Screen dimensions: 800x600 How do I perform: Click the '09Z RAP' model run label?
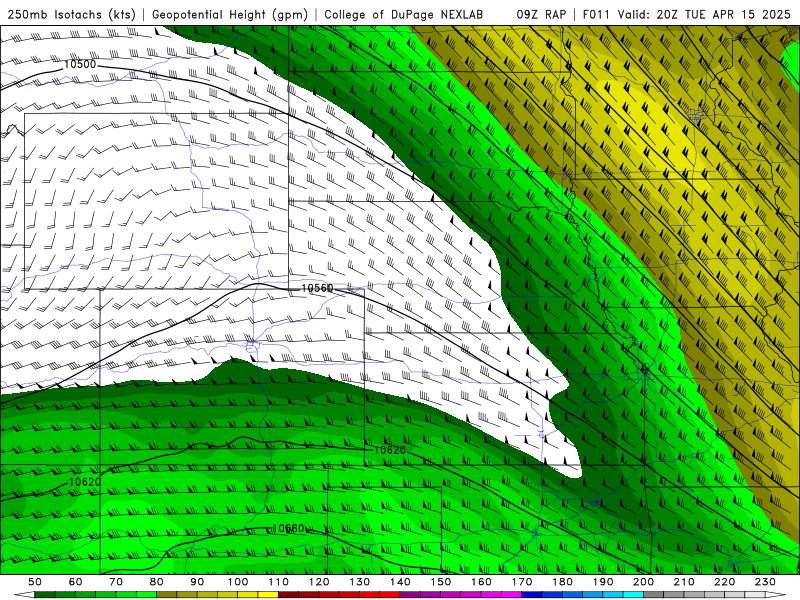pos(541,15)
